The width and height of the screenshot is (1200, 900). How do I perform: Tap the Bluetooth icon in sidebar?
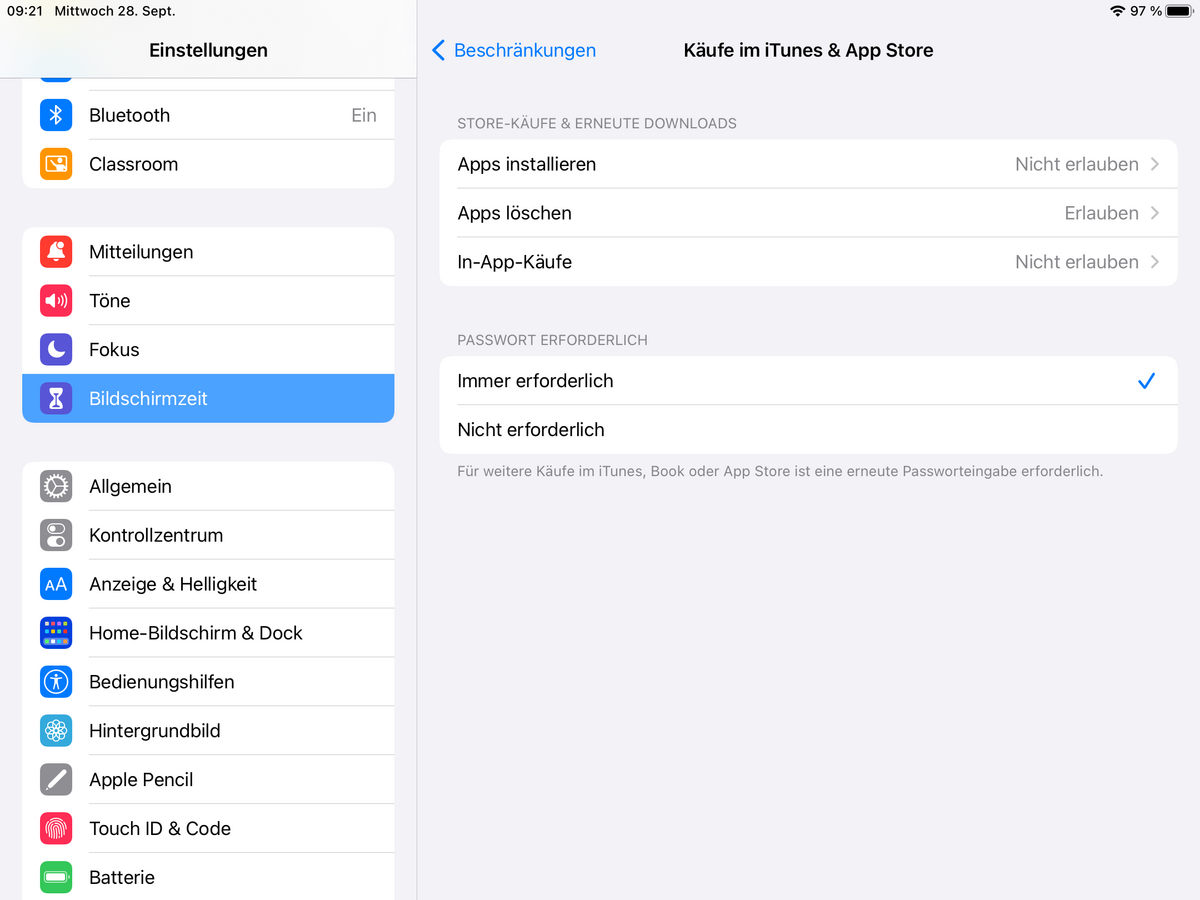pyautogui.click(x=56, y=115)
